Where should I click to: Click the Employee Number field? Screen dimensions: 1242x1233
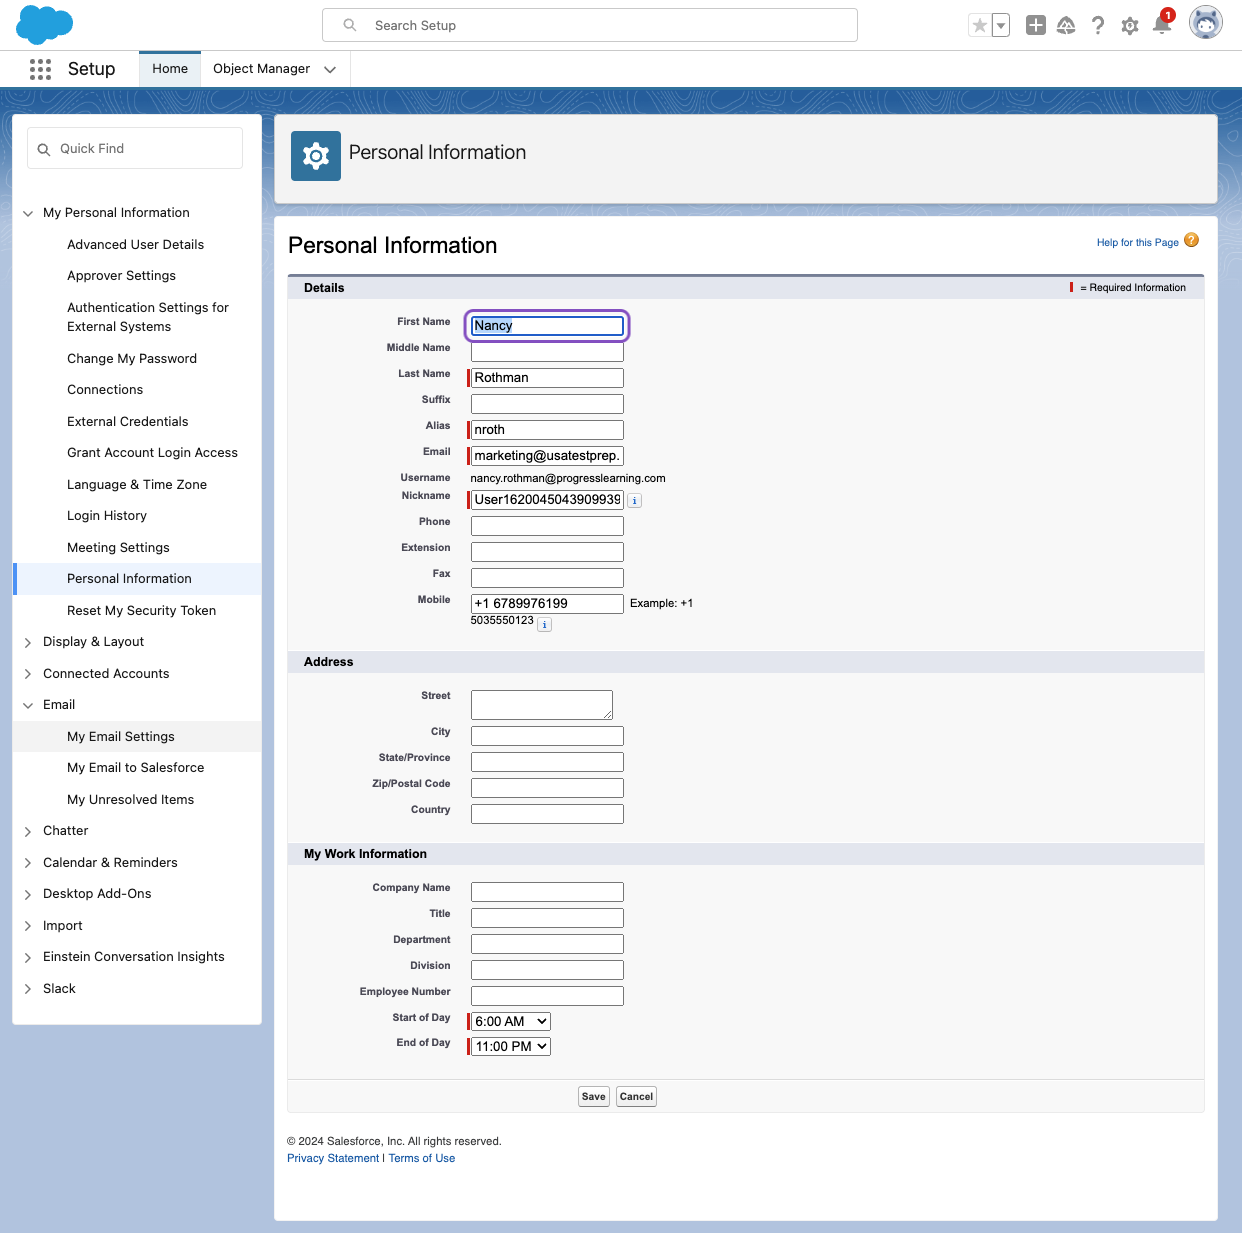(547, 996)
